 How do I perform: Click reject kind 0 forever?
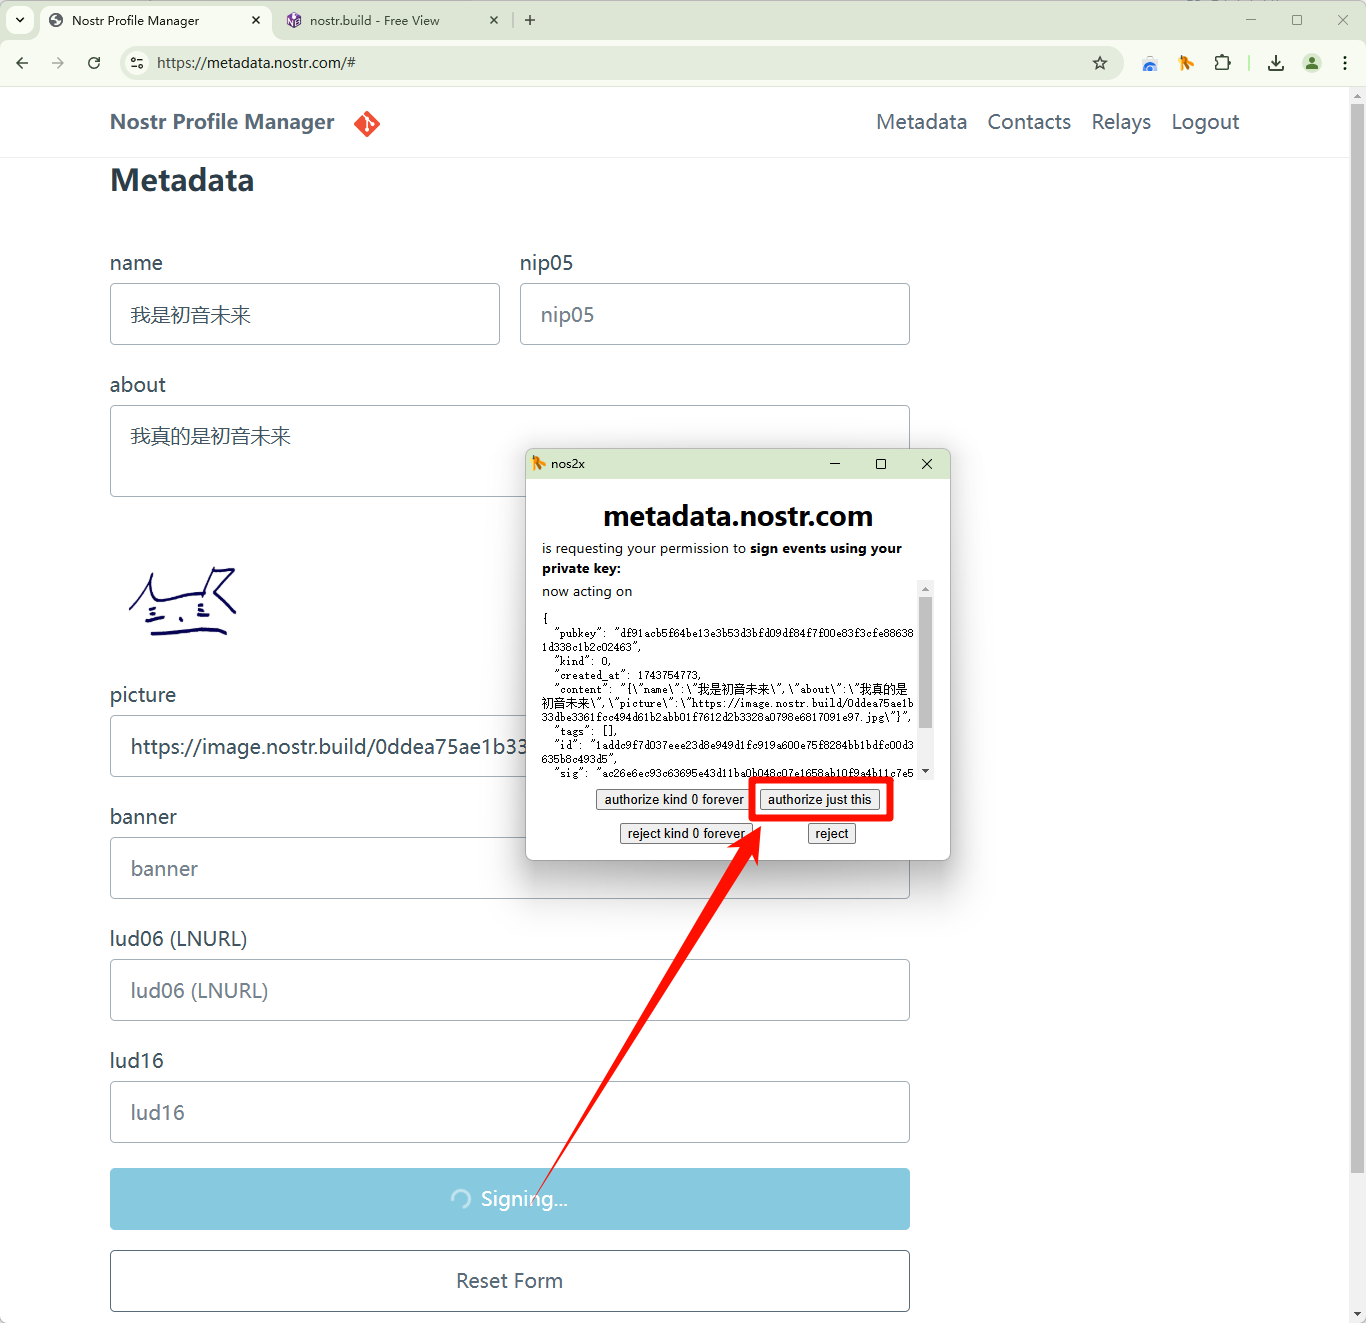pos(686,834)
